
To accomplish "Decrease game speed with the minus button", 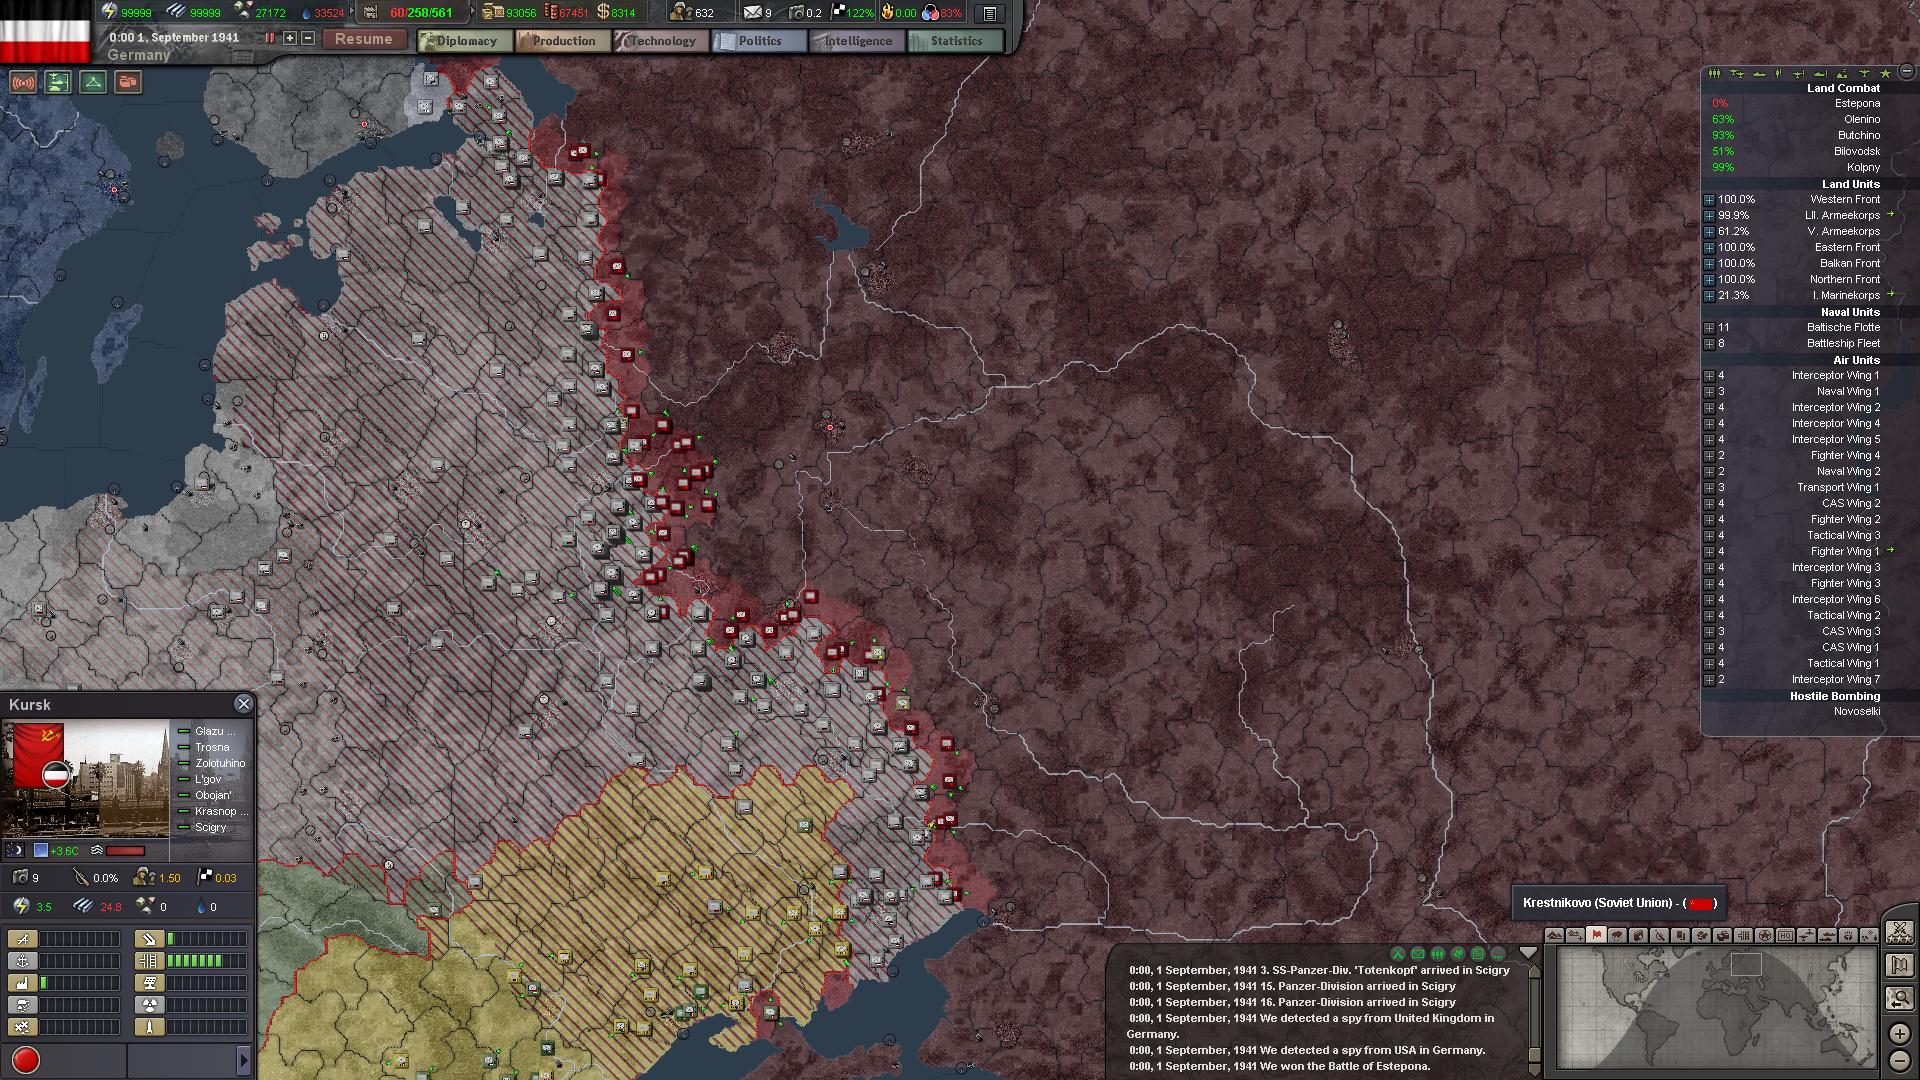I will [308, 38].
